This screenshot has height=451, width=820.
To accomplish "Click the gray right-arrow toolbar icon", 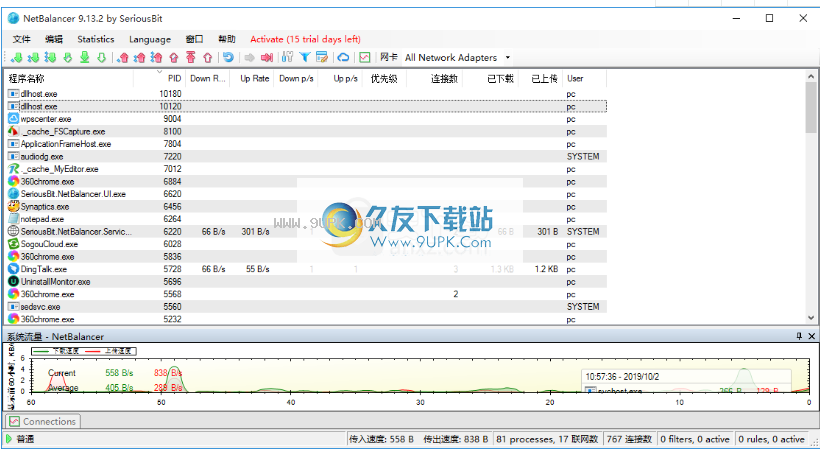I will pos(250,58).
